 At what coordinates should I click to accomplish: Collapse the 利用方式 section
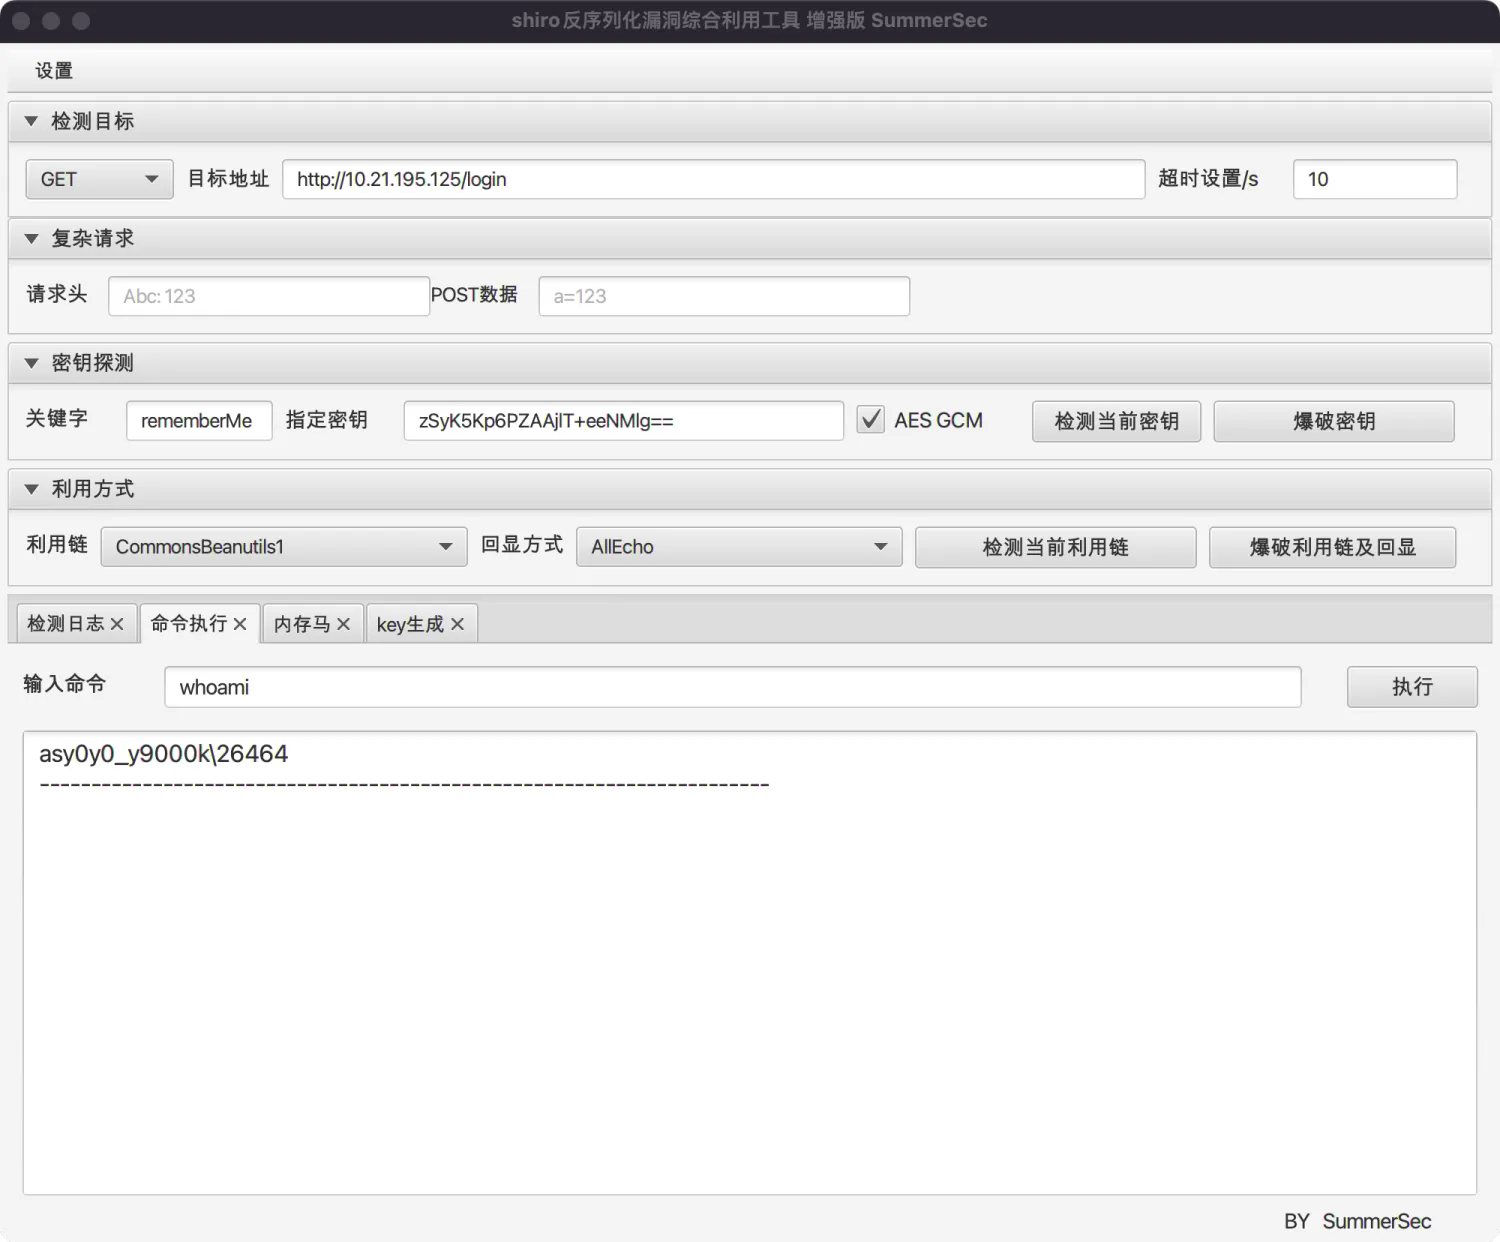(31, 489)
